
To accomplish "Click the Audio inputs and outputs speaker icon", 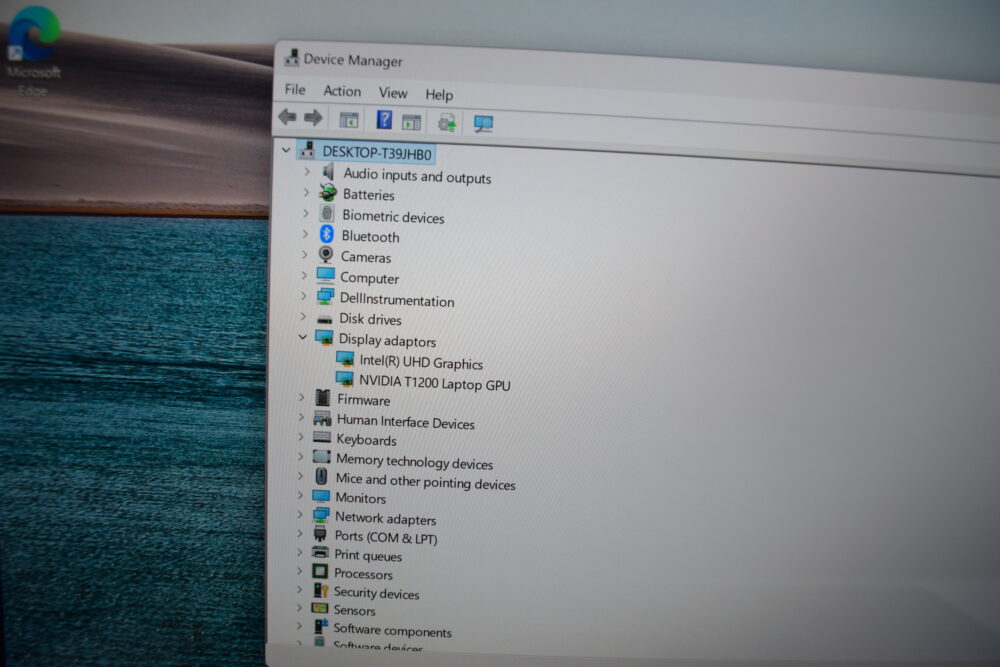I will pyautogui.click(x=328, y=171).
